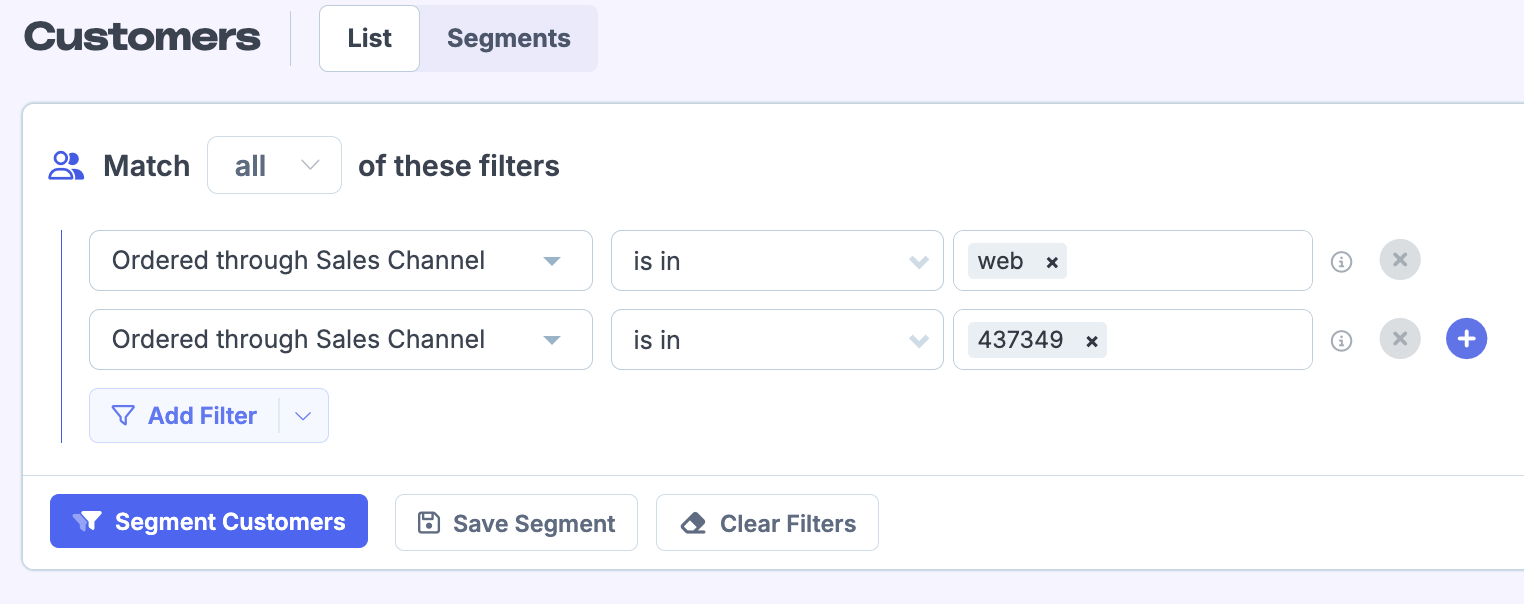
Task: Open first 'Ordered through Sales Channel' dropdown
Action: point(340,261)
